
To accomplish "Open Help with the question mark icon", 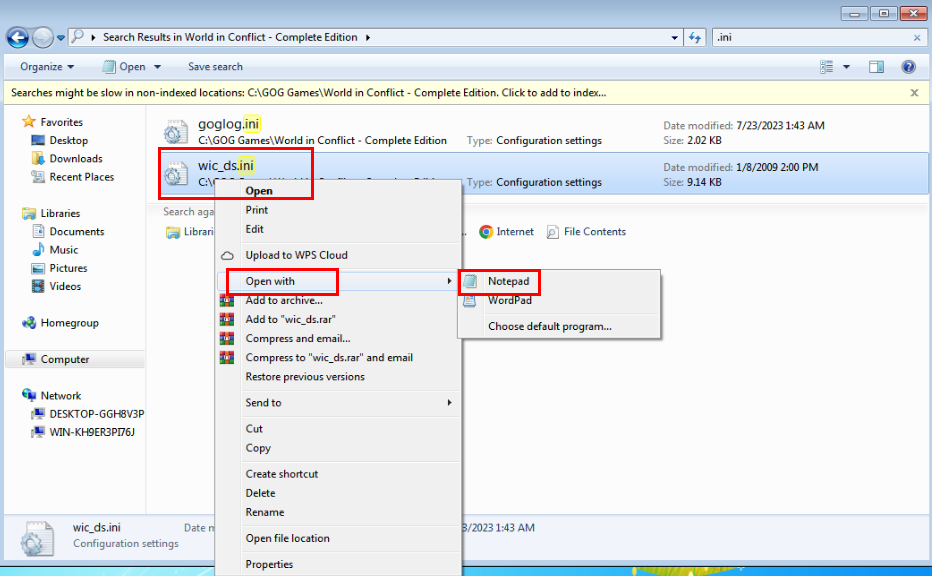I will 908,67.
